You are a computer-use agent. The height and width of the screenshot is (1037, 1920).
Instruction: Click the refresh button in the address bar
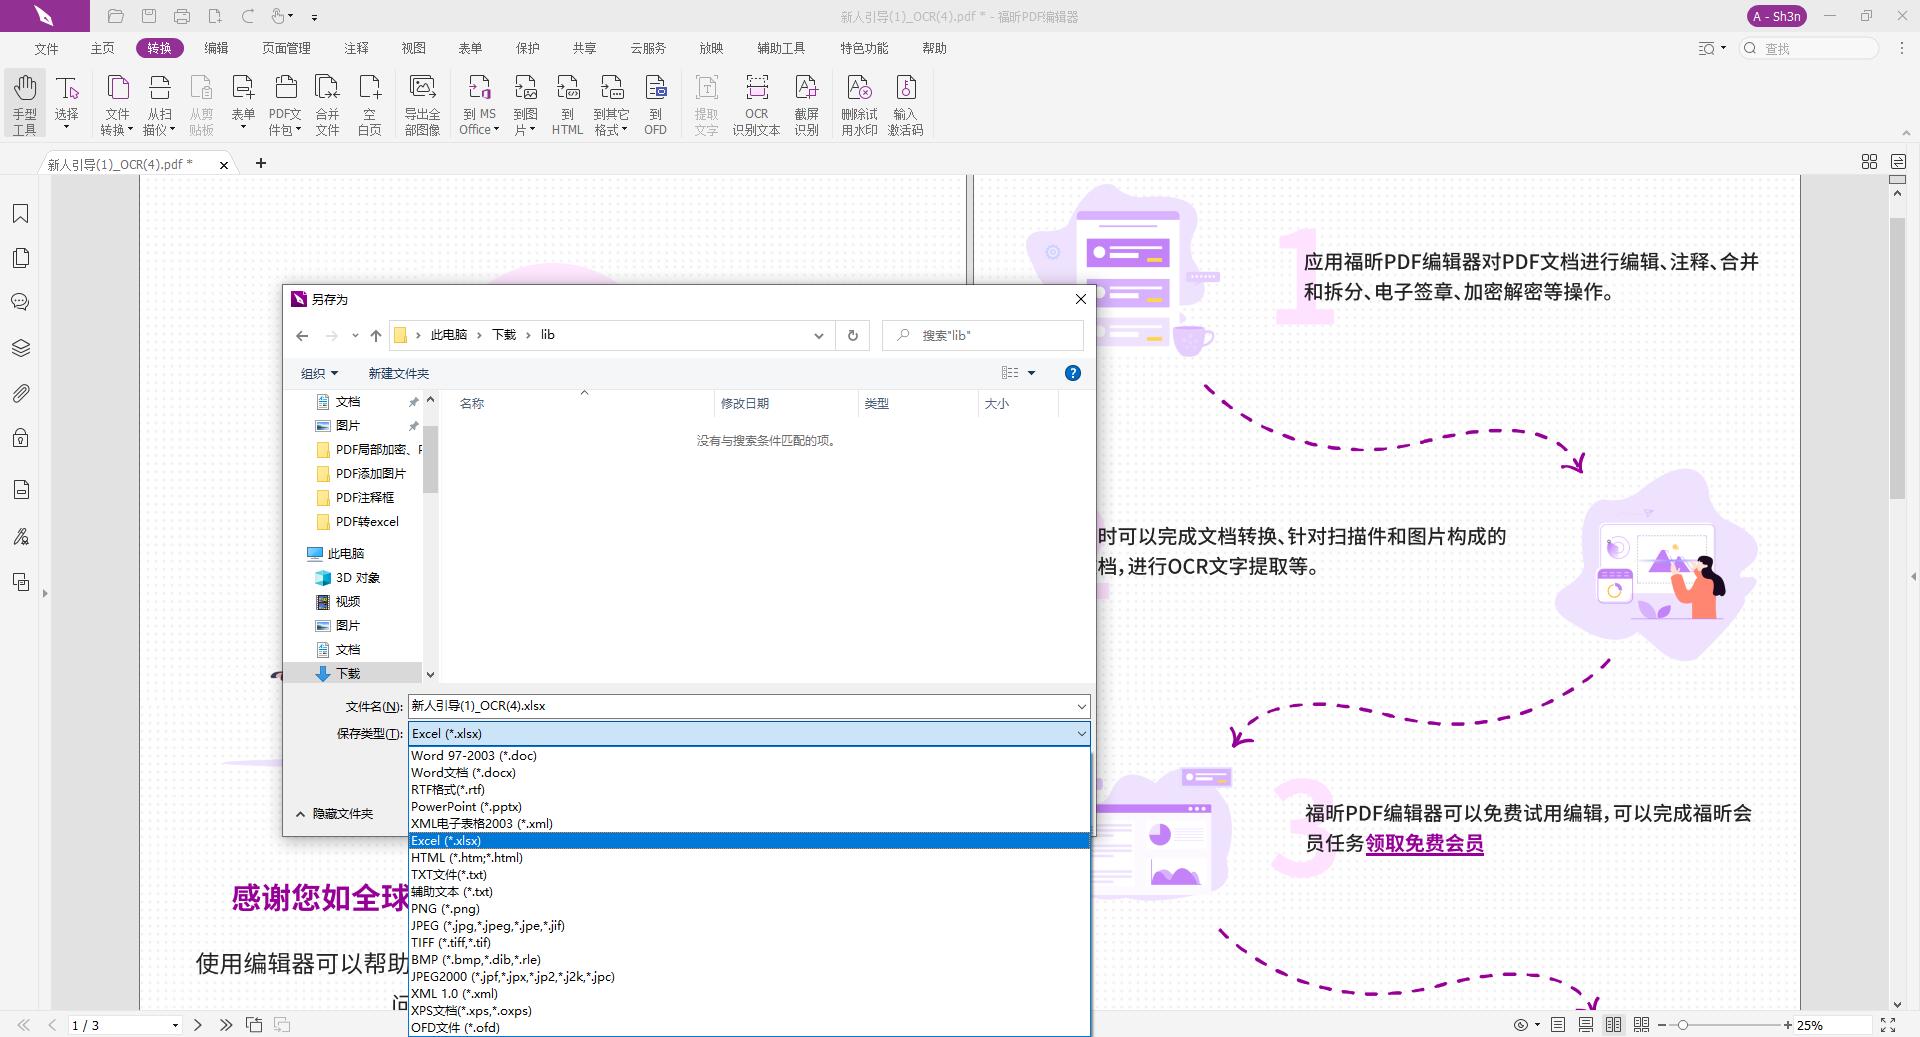pos(852,335)
